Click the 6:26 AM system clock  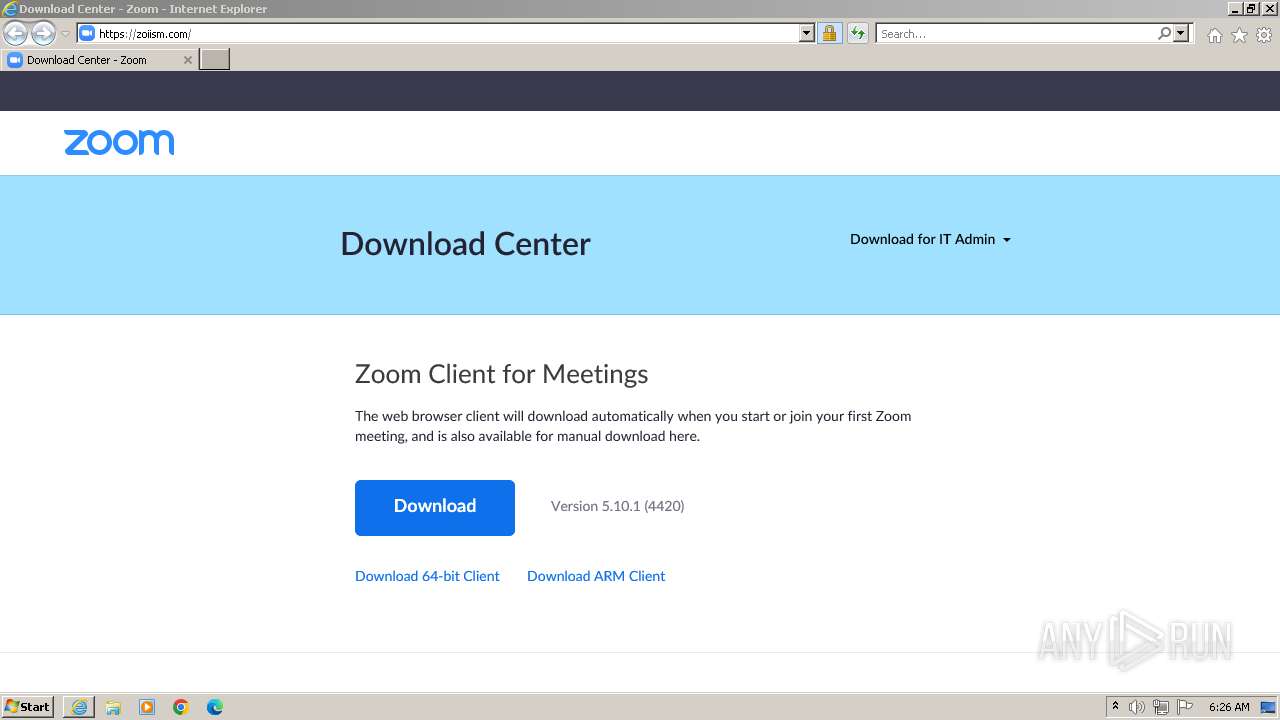[1229, 707]
